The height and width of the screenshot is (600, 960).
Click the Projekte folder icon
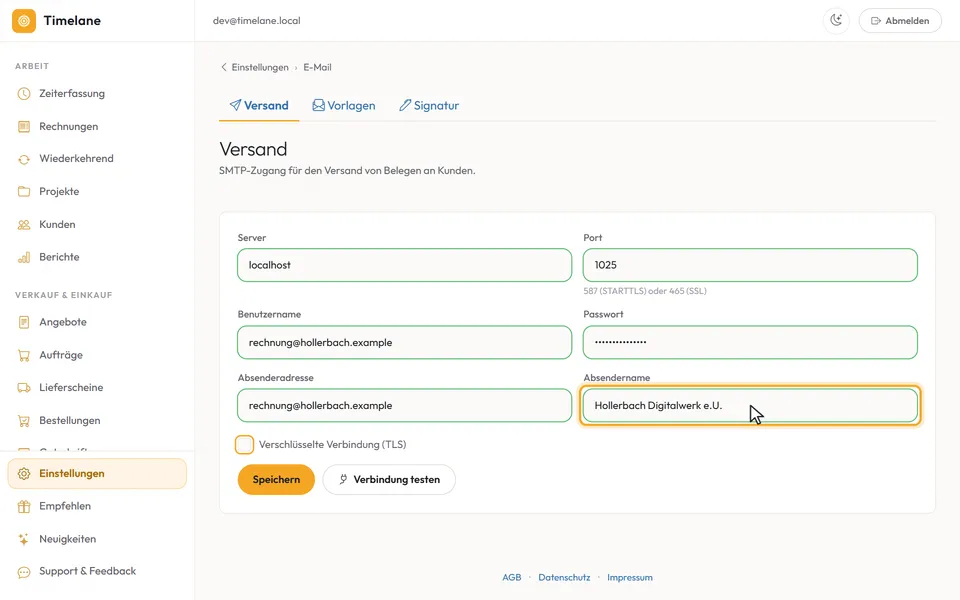click(x=24, y=192)
